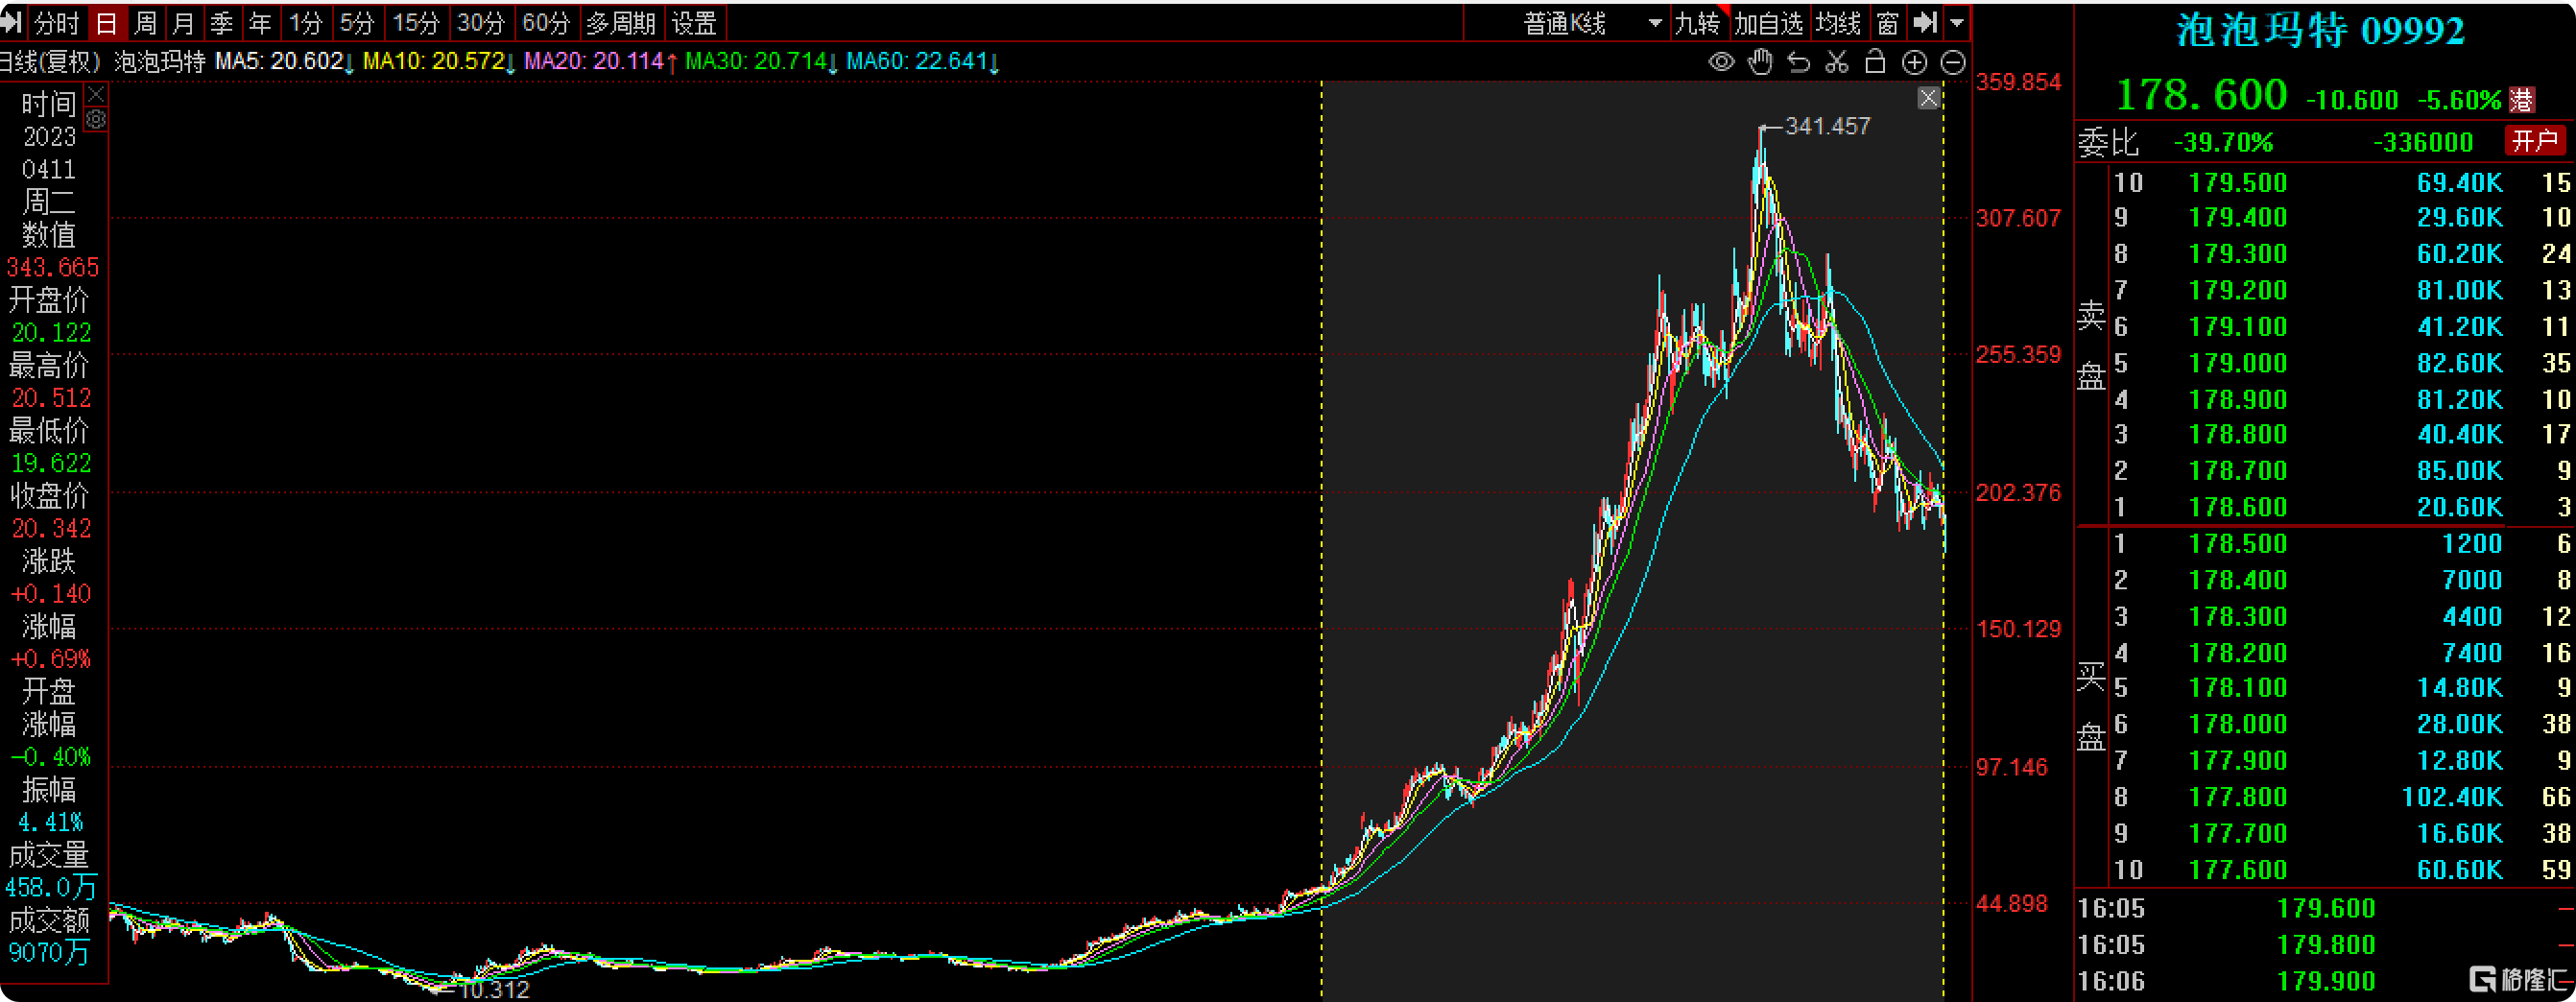Viewport: 2576px width, 1002px height.
Task: Click the MA60: 22.641 indicator label
Action: 922,62
